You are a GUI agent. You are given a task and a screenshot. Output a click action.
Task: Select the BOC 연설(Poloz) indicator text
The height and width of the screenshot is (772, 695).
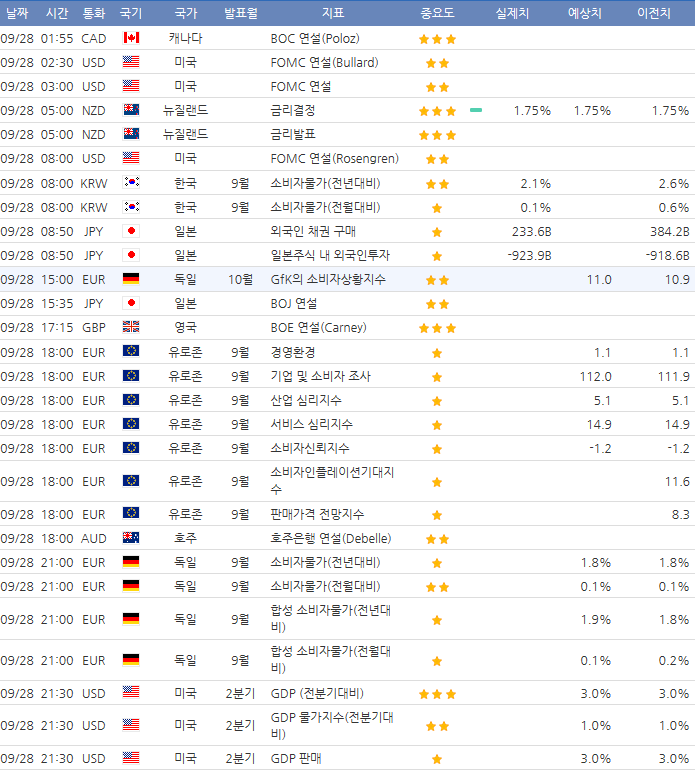pos(315,38)
